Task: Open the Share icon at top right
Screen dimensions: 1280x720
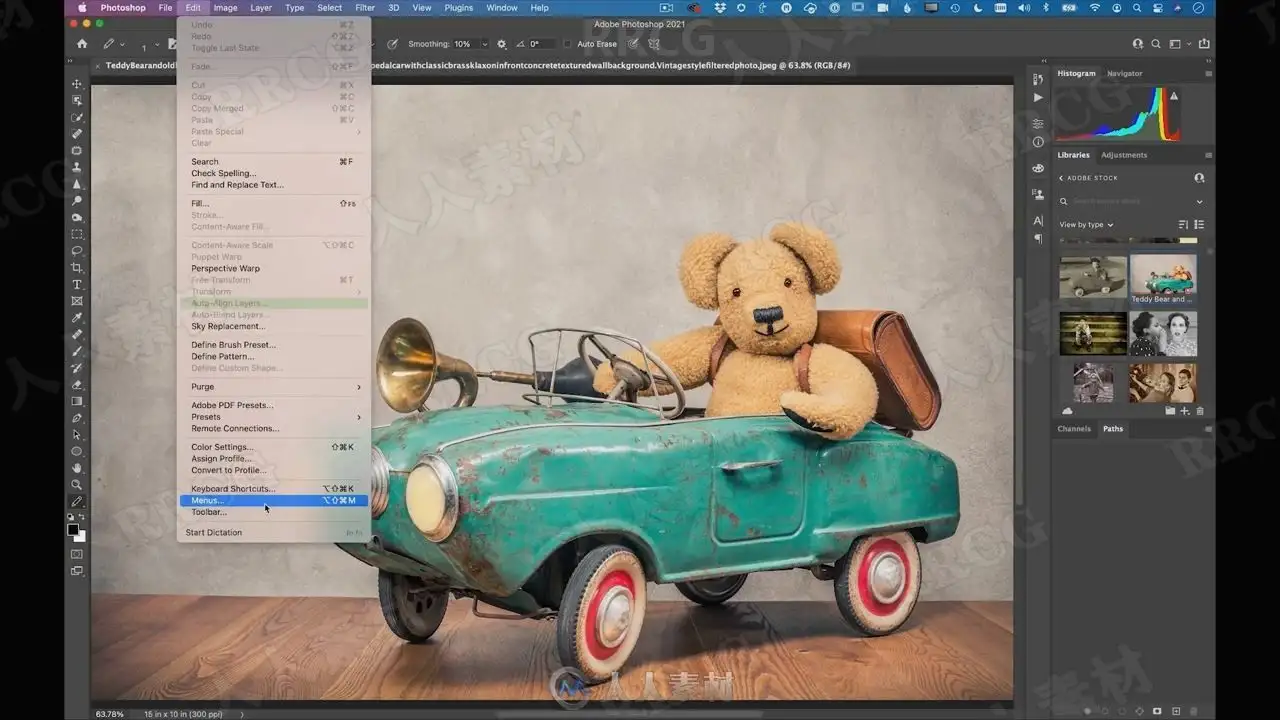Action: [1204, 44]
